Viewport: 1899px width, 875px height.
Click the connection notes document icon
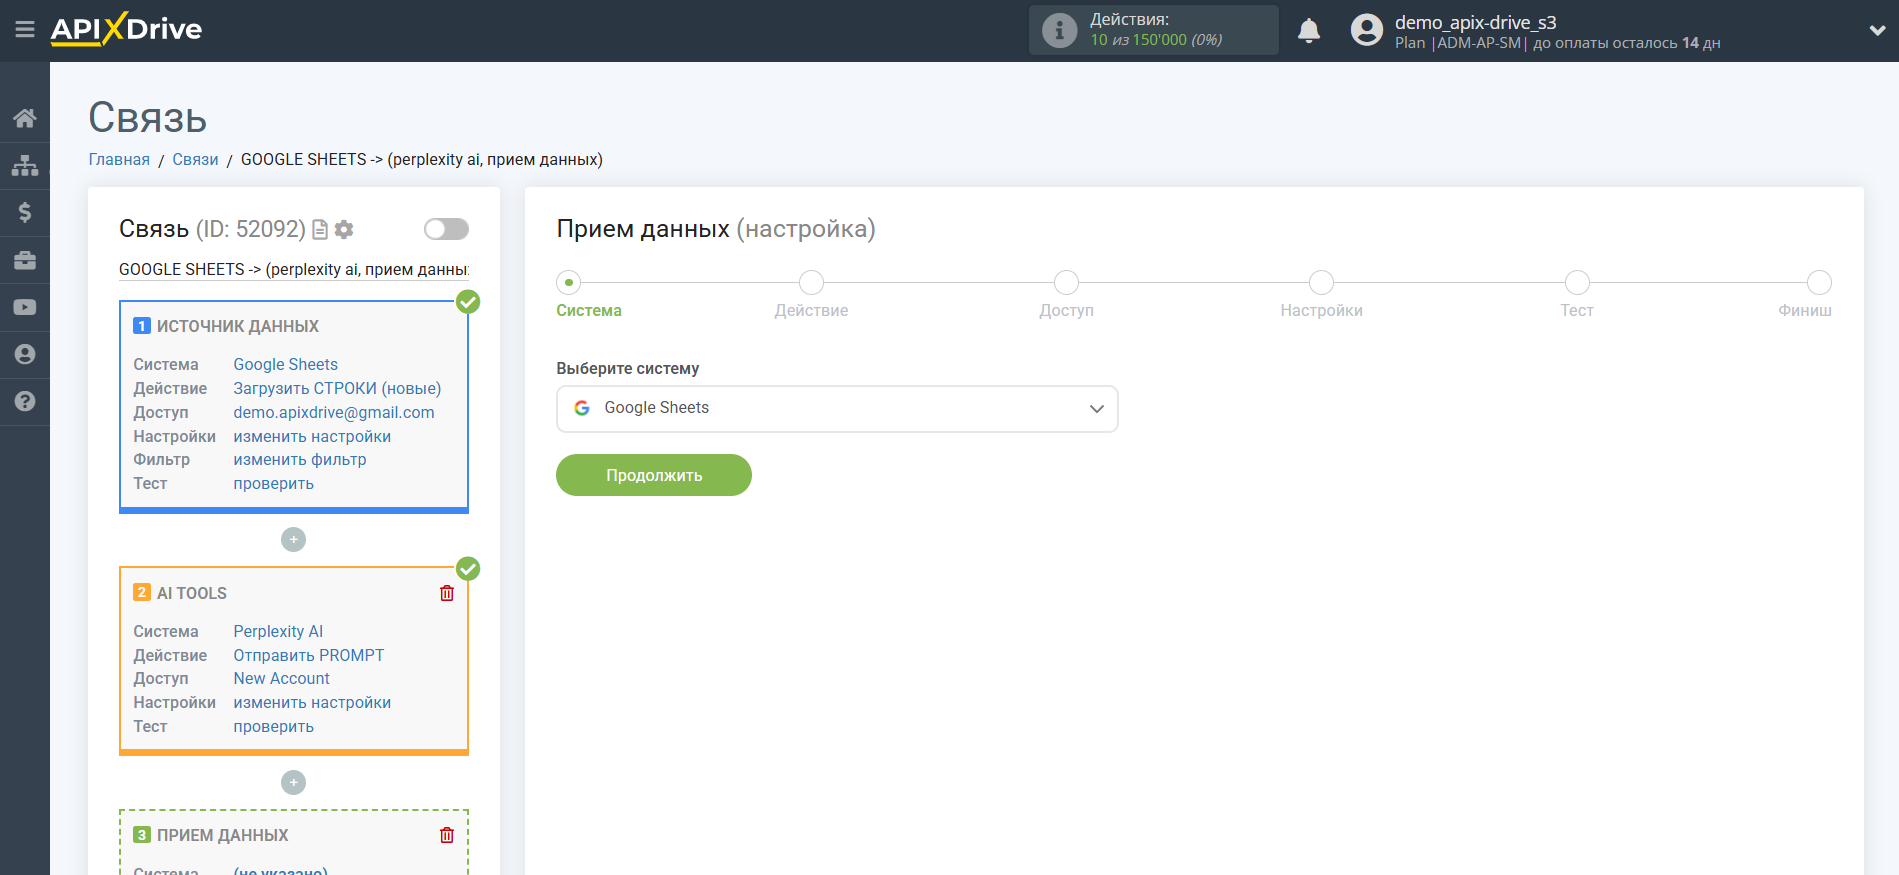(x=320, y=230)
